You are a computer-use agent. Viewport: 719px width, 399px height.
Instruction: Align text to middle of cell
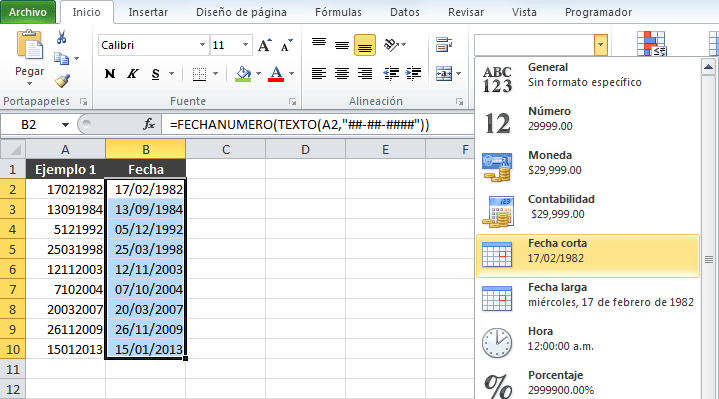(342, 45)
